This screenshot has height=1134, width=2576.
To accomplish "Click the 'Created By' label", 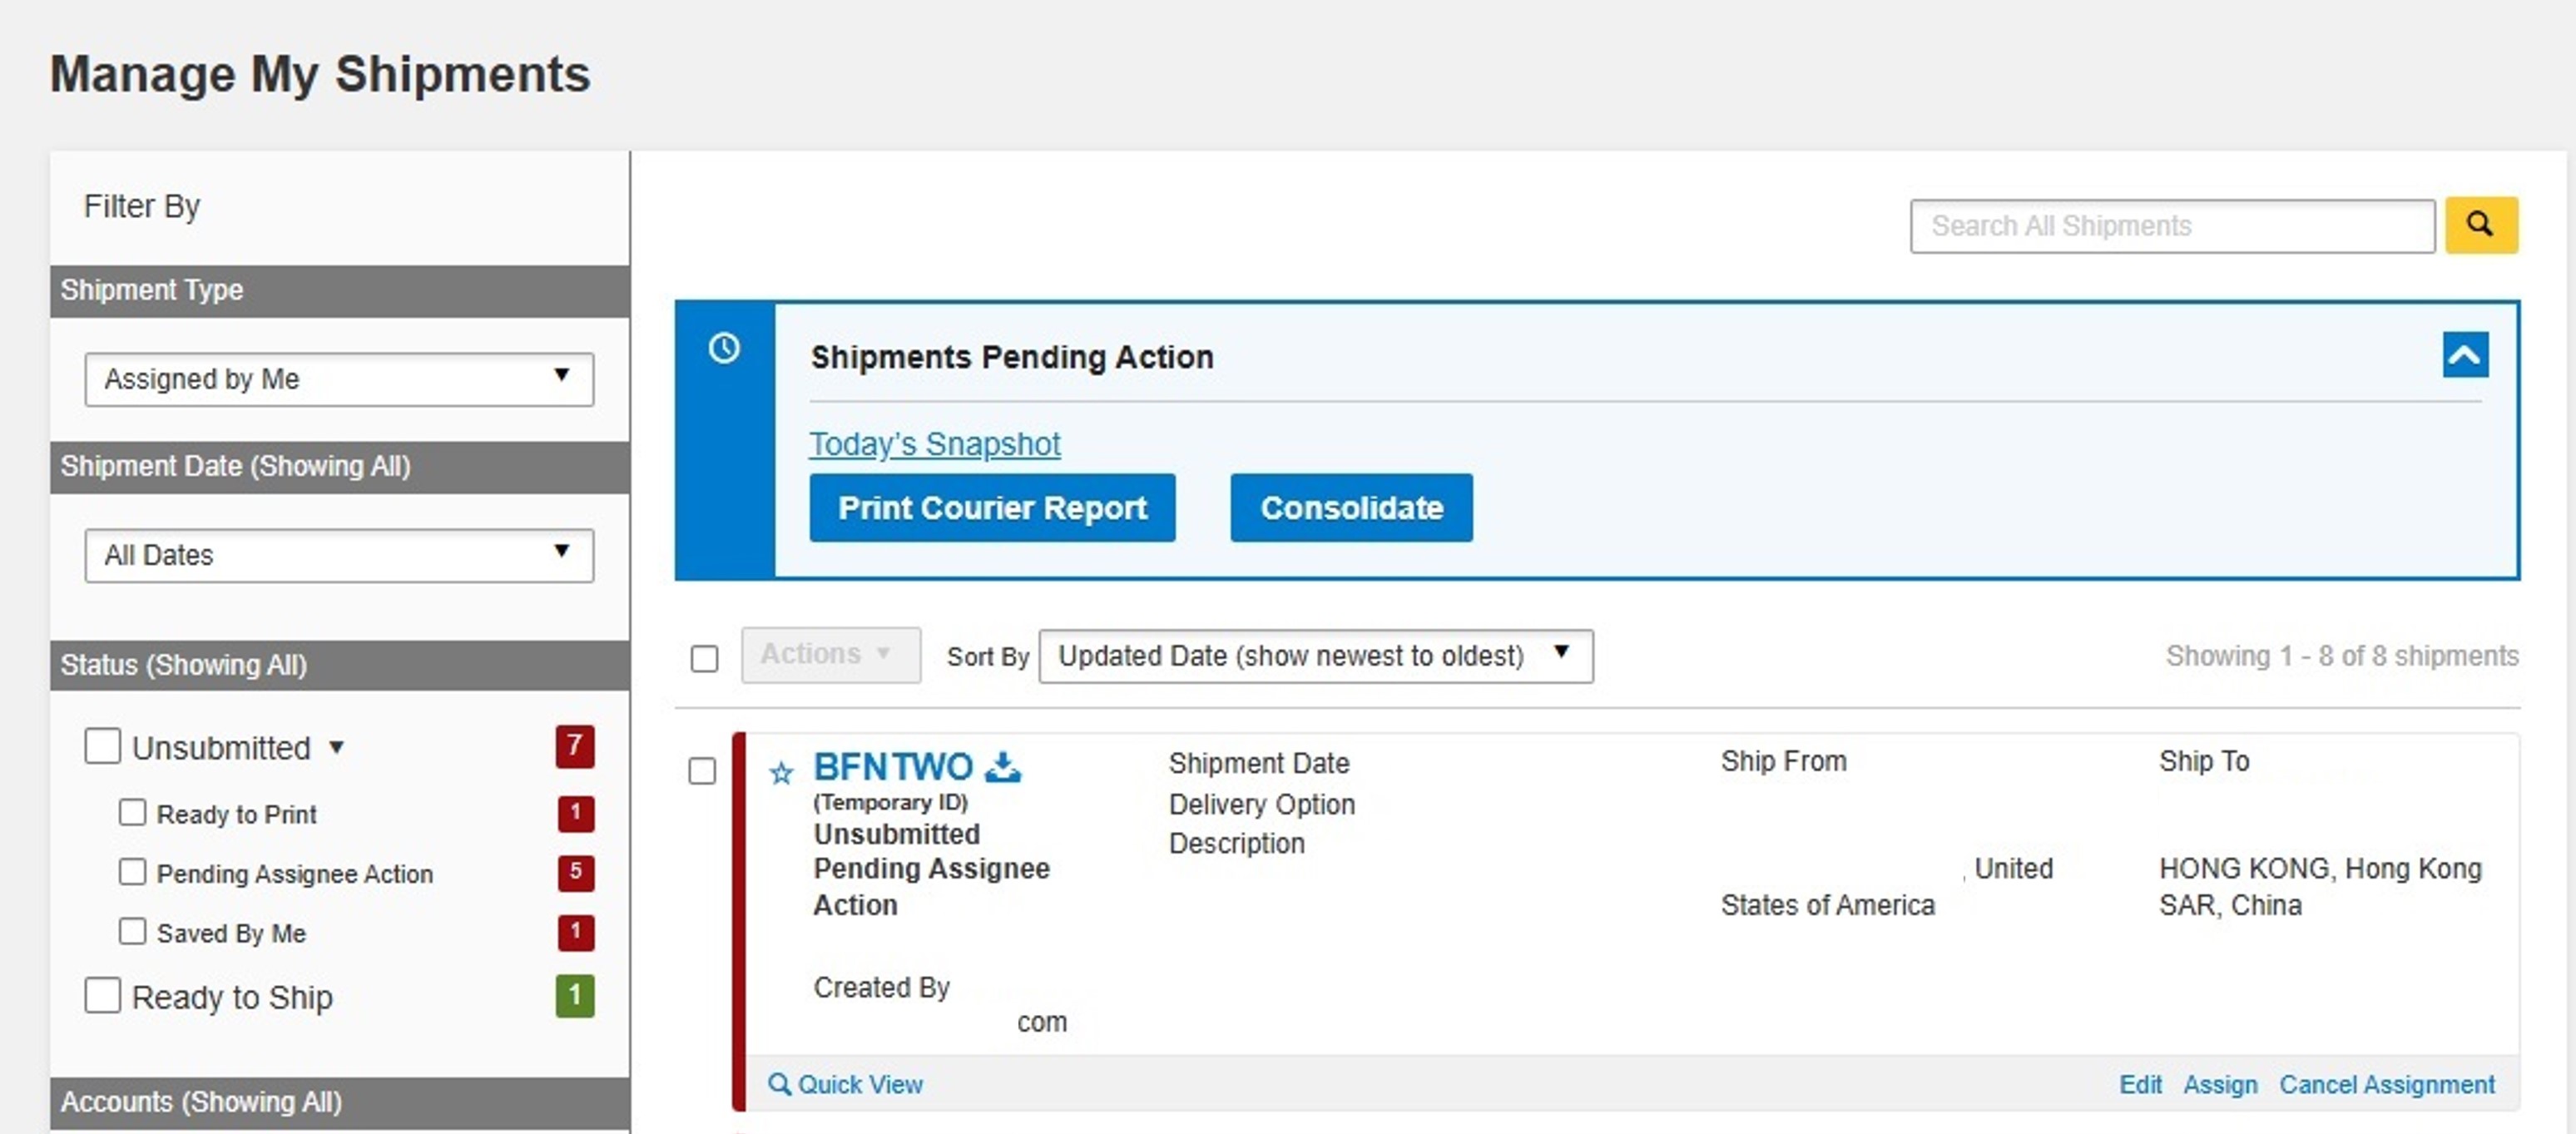I will 881,987.
